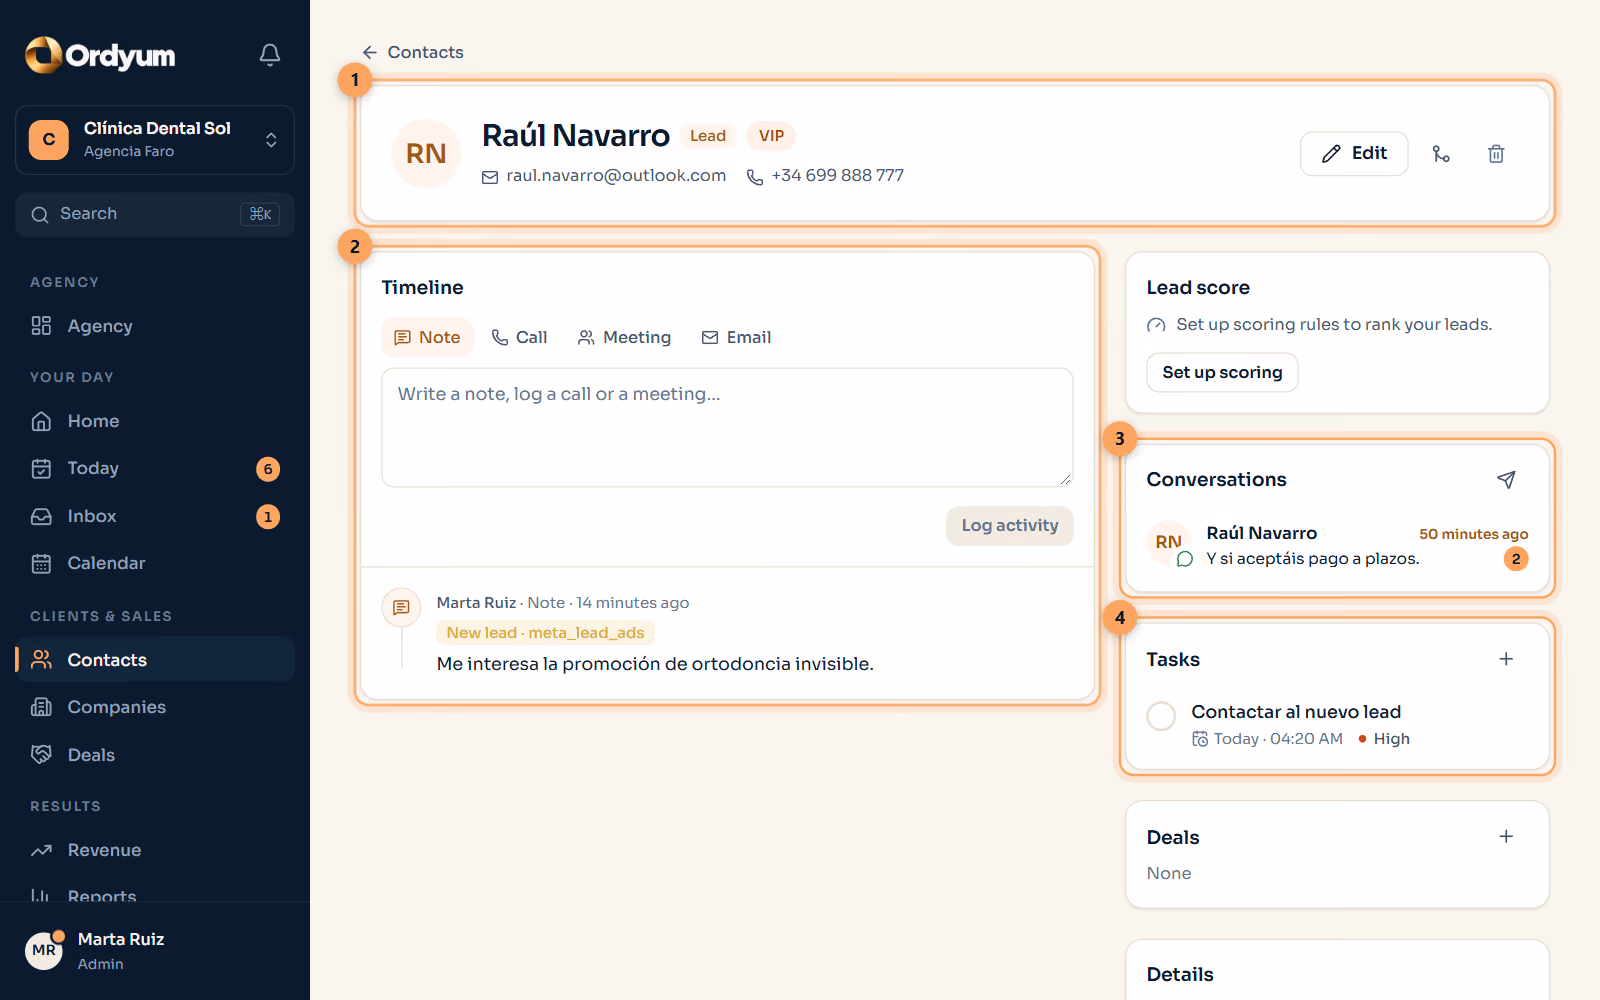The image size is (1600, 1000).
Task: Click the note text area
Action: pyautogui.click(x=727, y=428)
